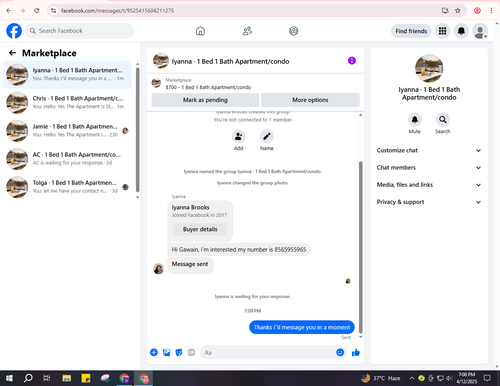Click Mark as pending button
Screen dimensions: 500x386
coord(205,100)
